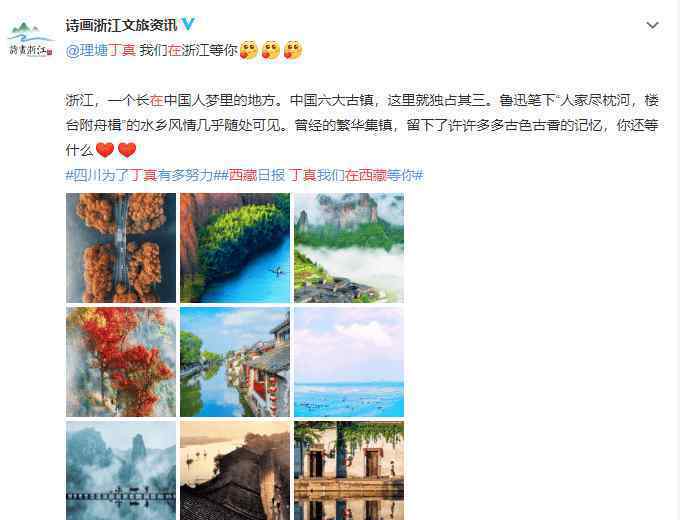Open the aerial autumn trees road photo
680x520 pixels.
(x=121, y=248)
